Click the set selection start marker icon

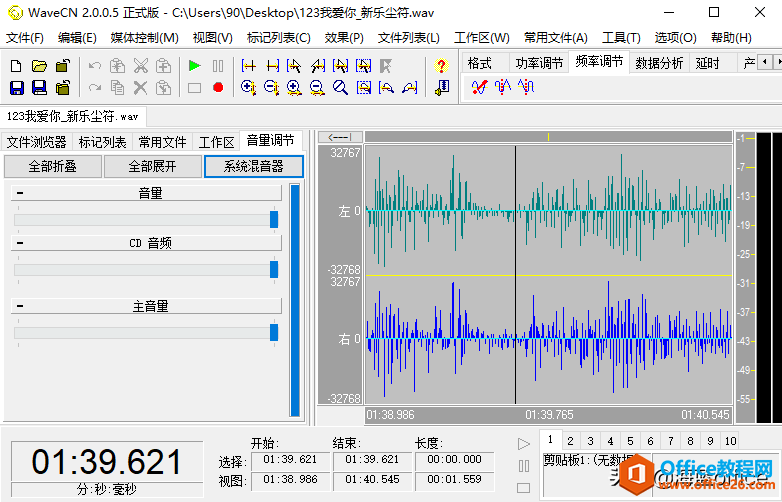tap(248, 66)
